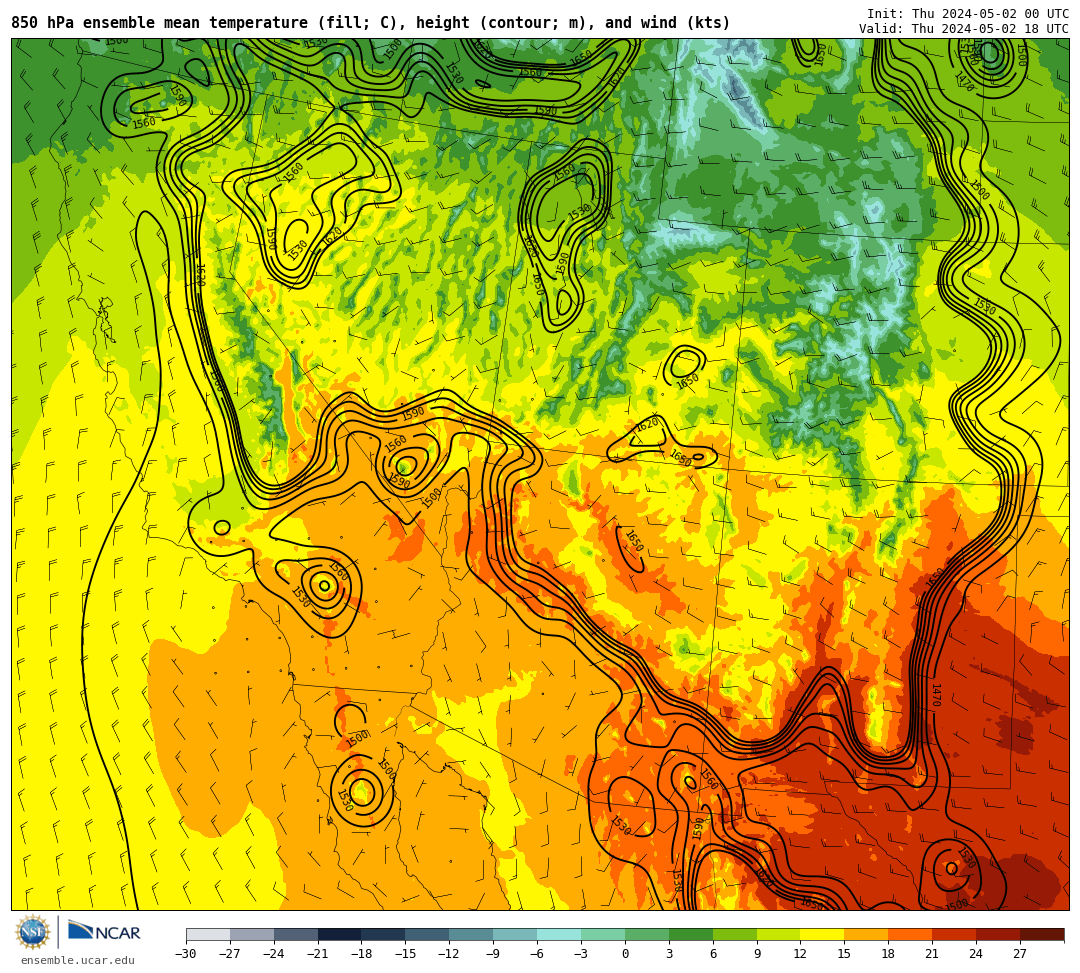This screenshot has height=973, width=1080.
Task: Click the 'Valid: Thu 2024-05-02 18 UTC' line
Action: click(964, 29)
